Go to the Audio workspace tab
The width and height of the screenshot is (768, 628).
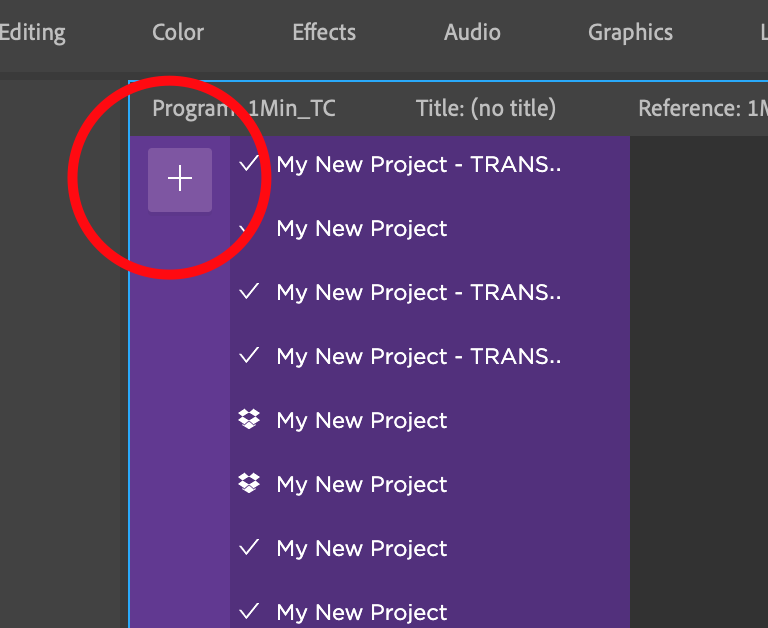472,33
